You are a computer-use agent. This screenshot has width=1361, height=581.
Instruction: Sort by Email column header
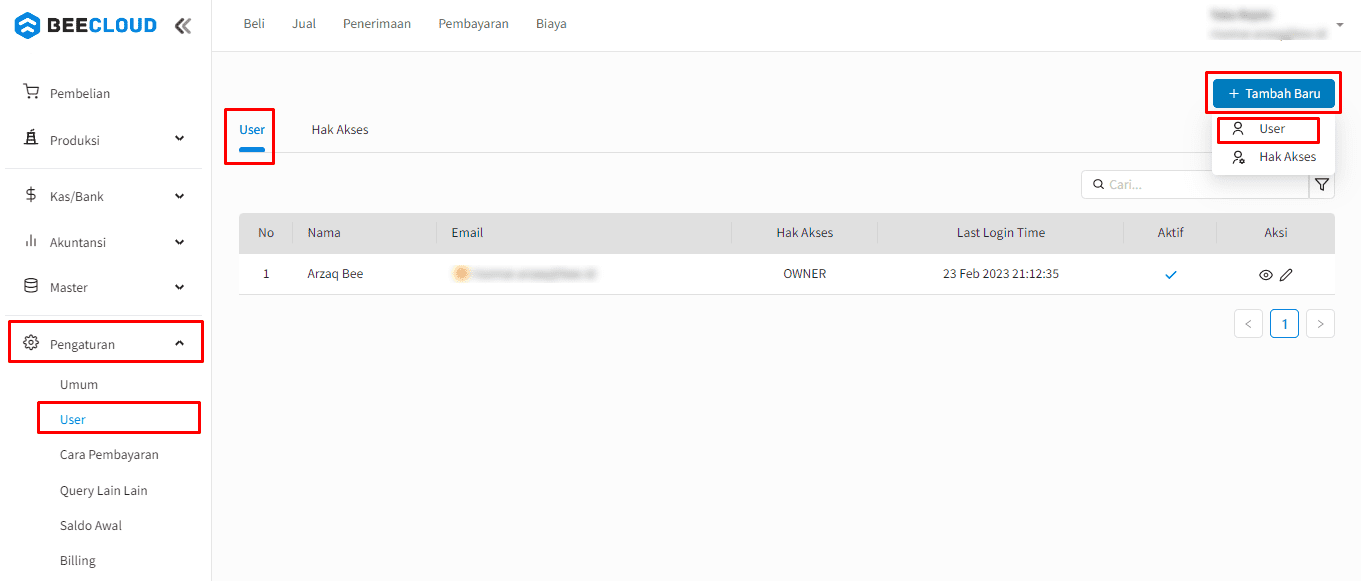coord(467,233)
